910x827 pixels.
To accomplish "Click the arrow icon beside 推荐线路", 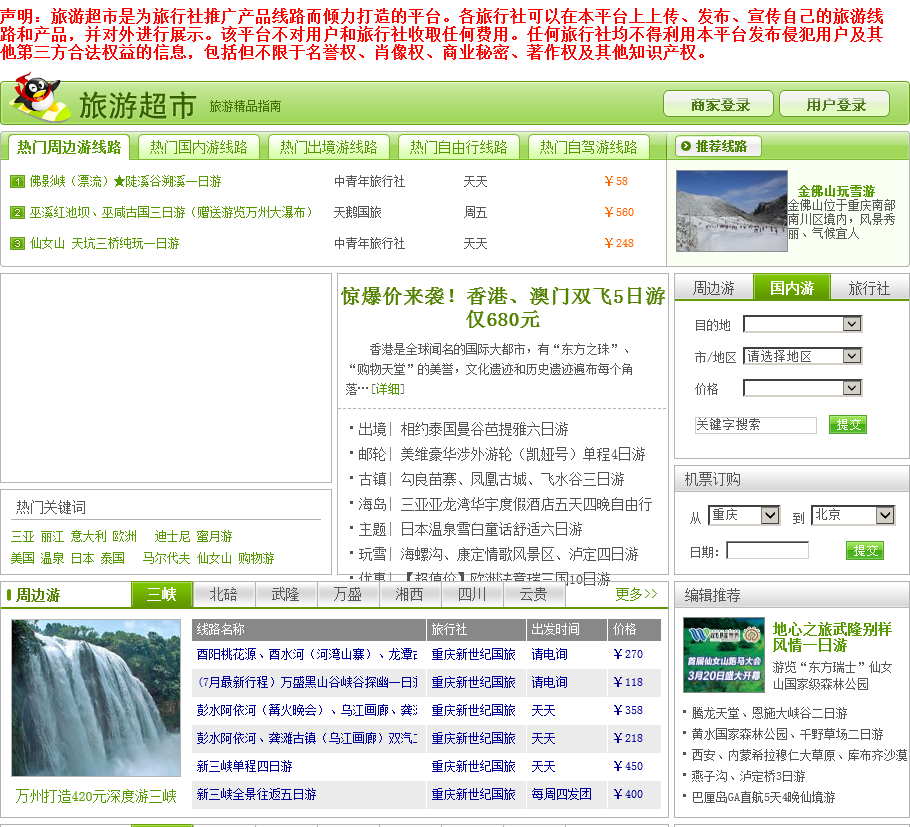I will [685, 146].
